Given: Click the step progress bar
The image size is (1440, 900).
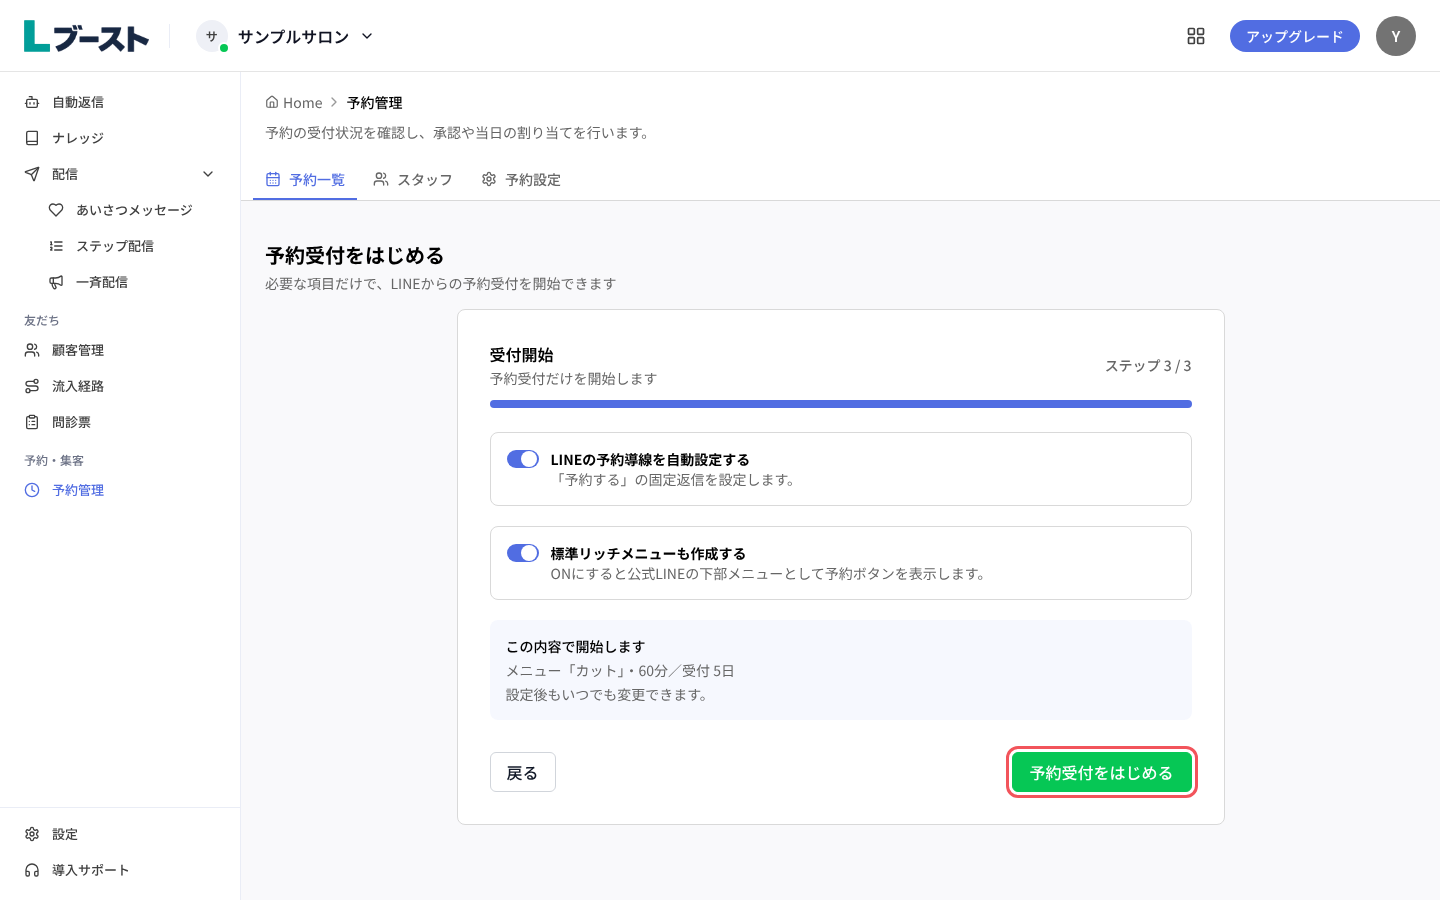Looking at the screenshot, I should click(x=841, y=404).
